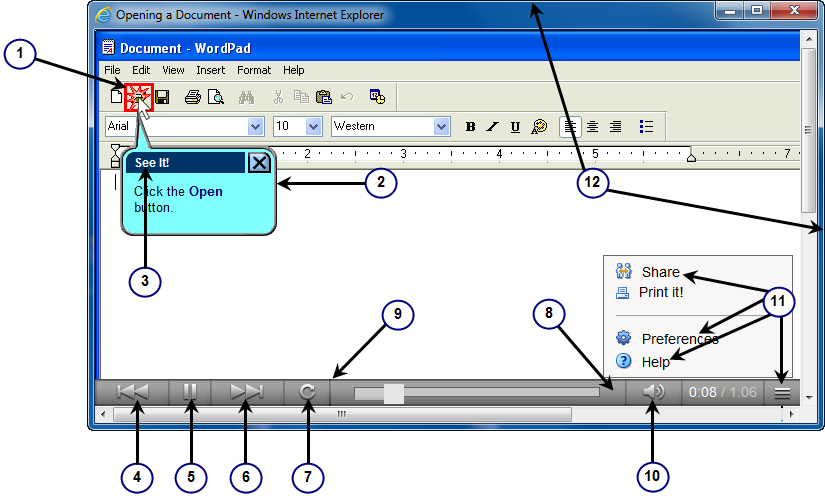Open the player menu hamburger icon
This screenshot has height=498, width=825.
782,392
